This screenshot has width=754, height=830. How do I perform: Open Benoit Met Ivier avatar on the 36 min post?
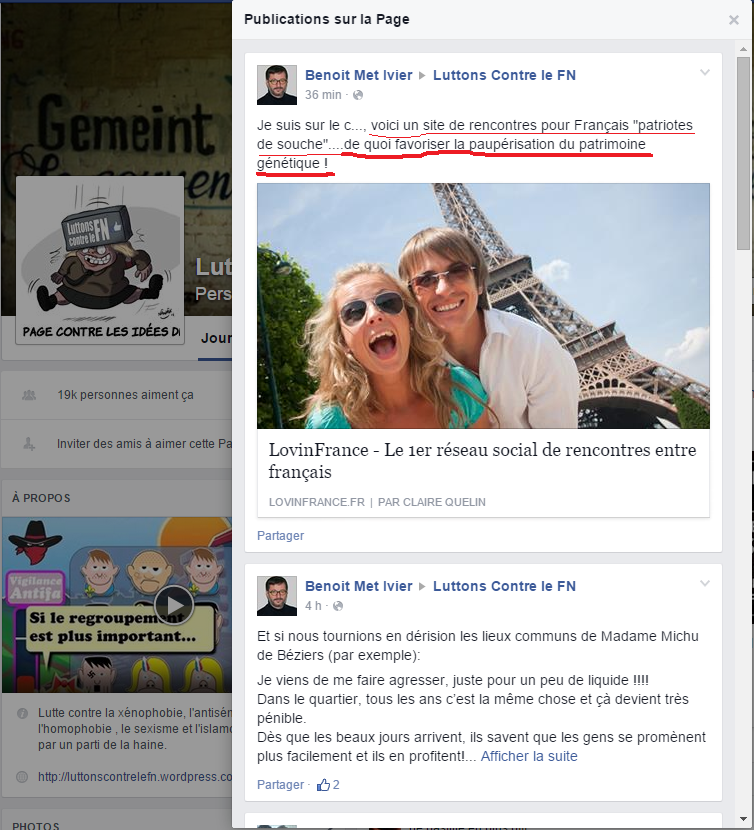point(277,85)
